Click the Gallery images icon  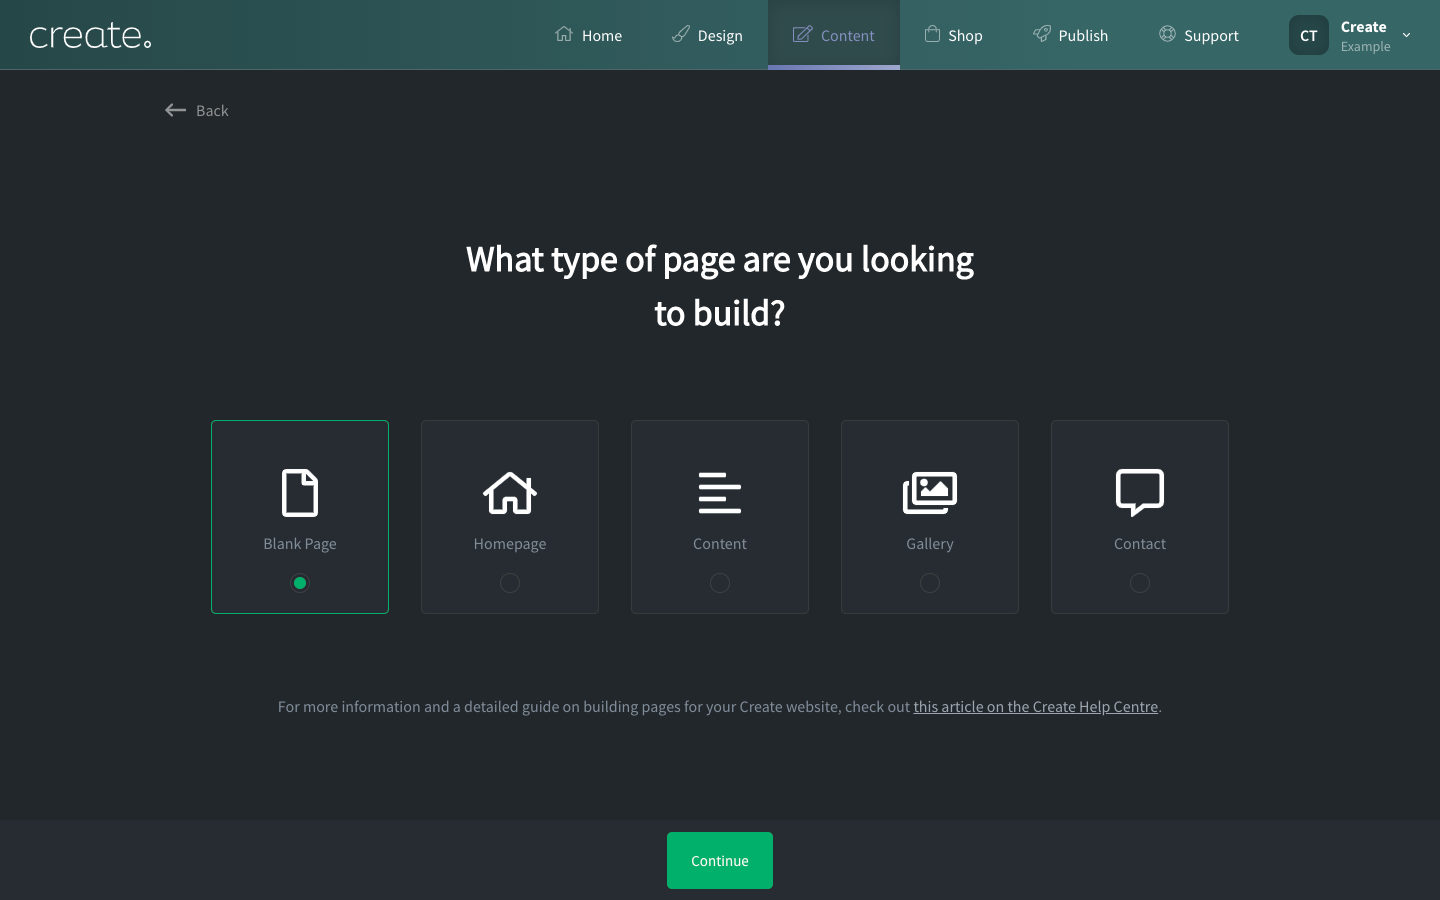click(930, 492)
